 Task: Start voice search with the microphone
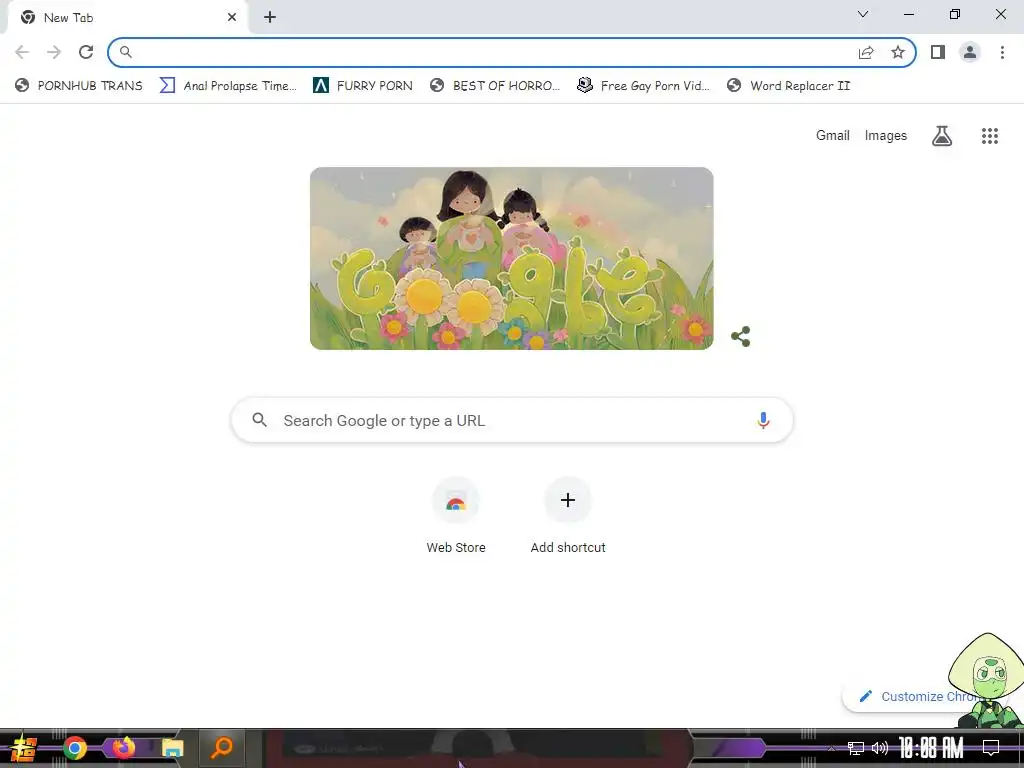coord(763,421)
